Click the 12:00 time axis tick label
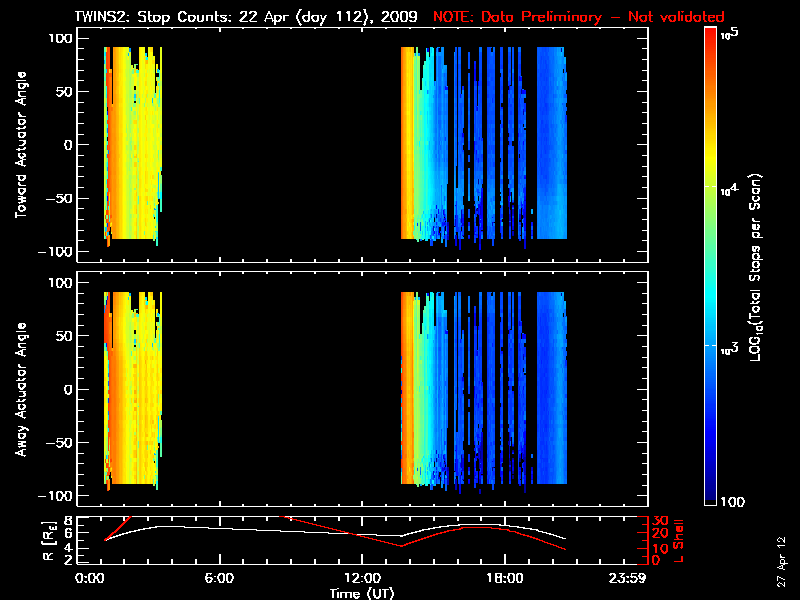 (x=360, y=579)
